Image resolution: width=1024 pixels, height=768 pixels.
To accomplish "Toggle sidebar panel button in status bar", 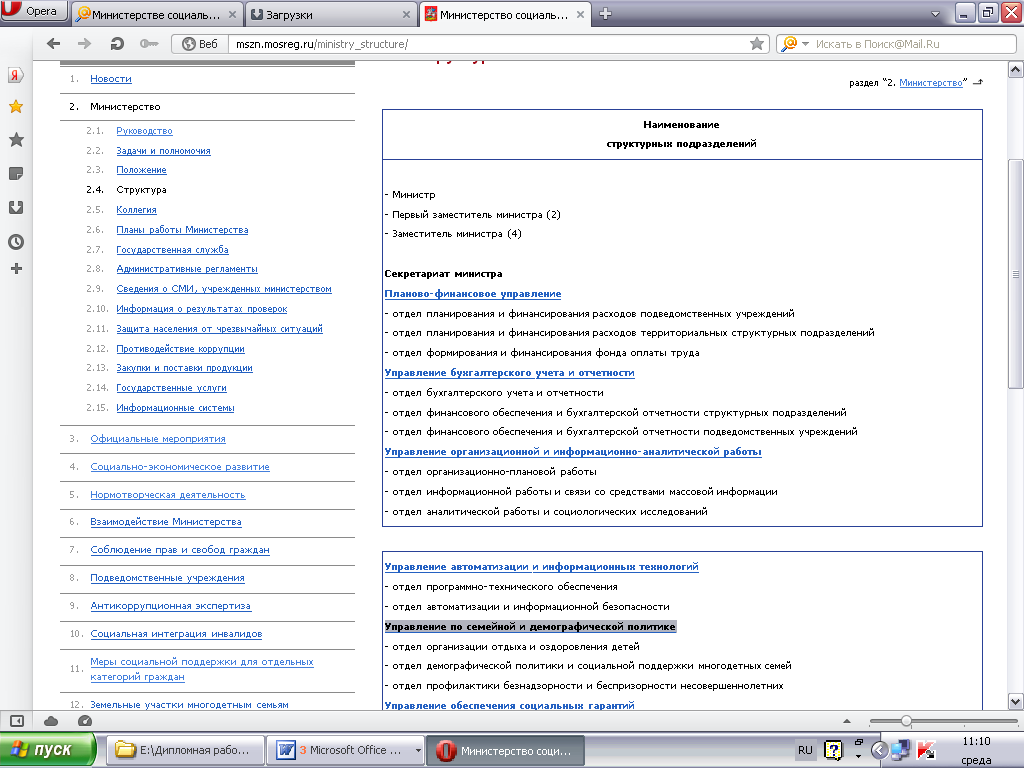I will [17, 721].
